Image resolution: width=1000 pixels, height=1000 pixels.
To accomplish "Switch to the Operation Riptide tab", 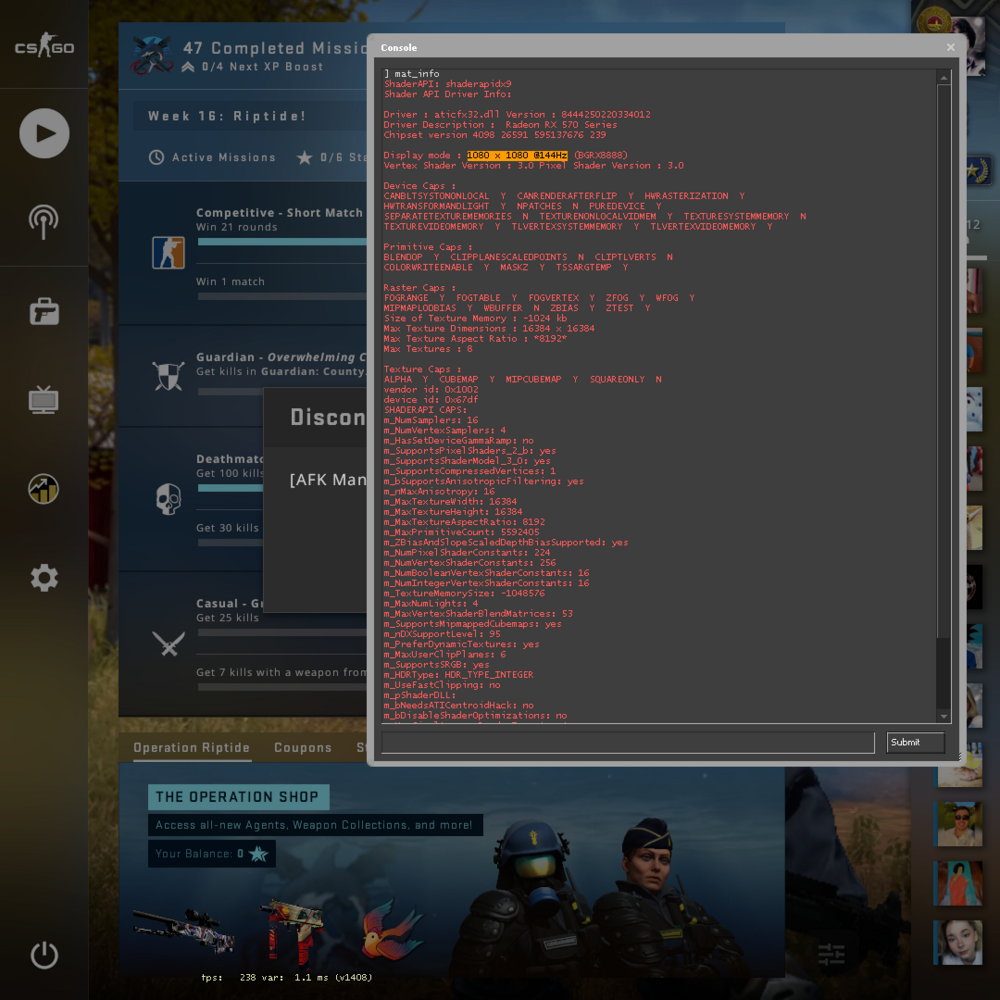I will tap(191, 747).
